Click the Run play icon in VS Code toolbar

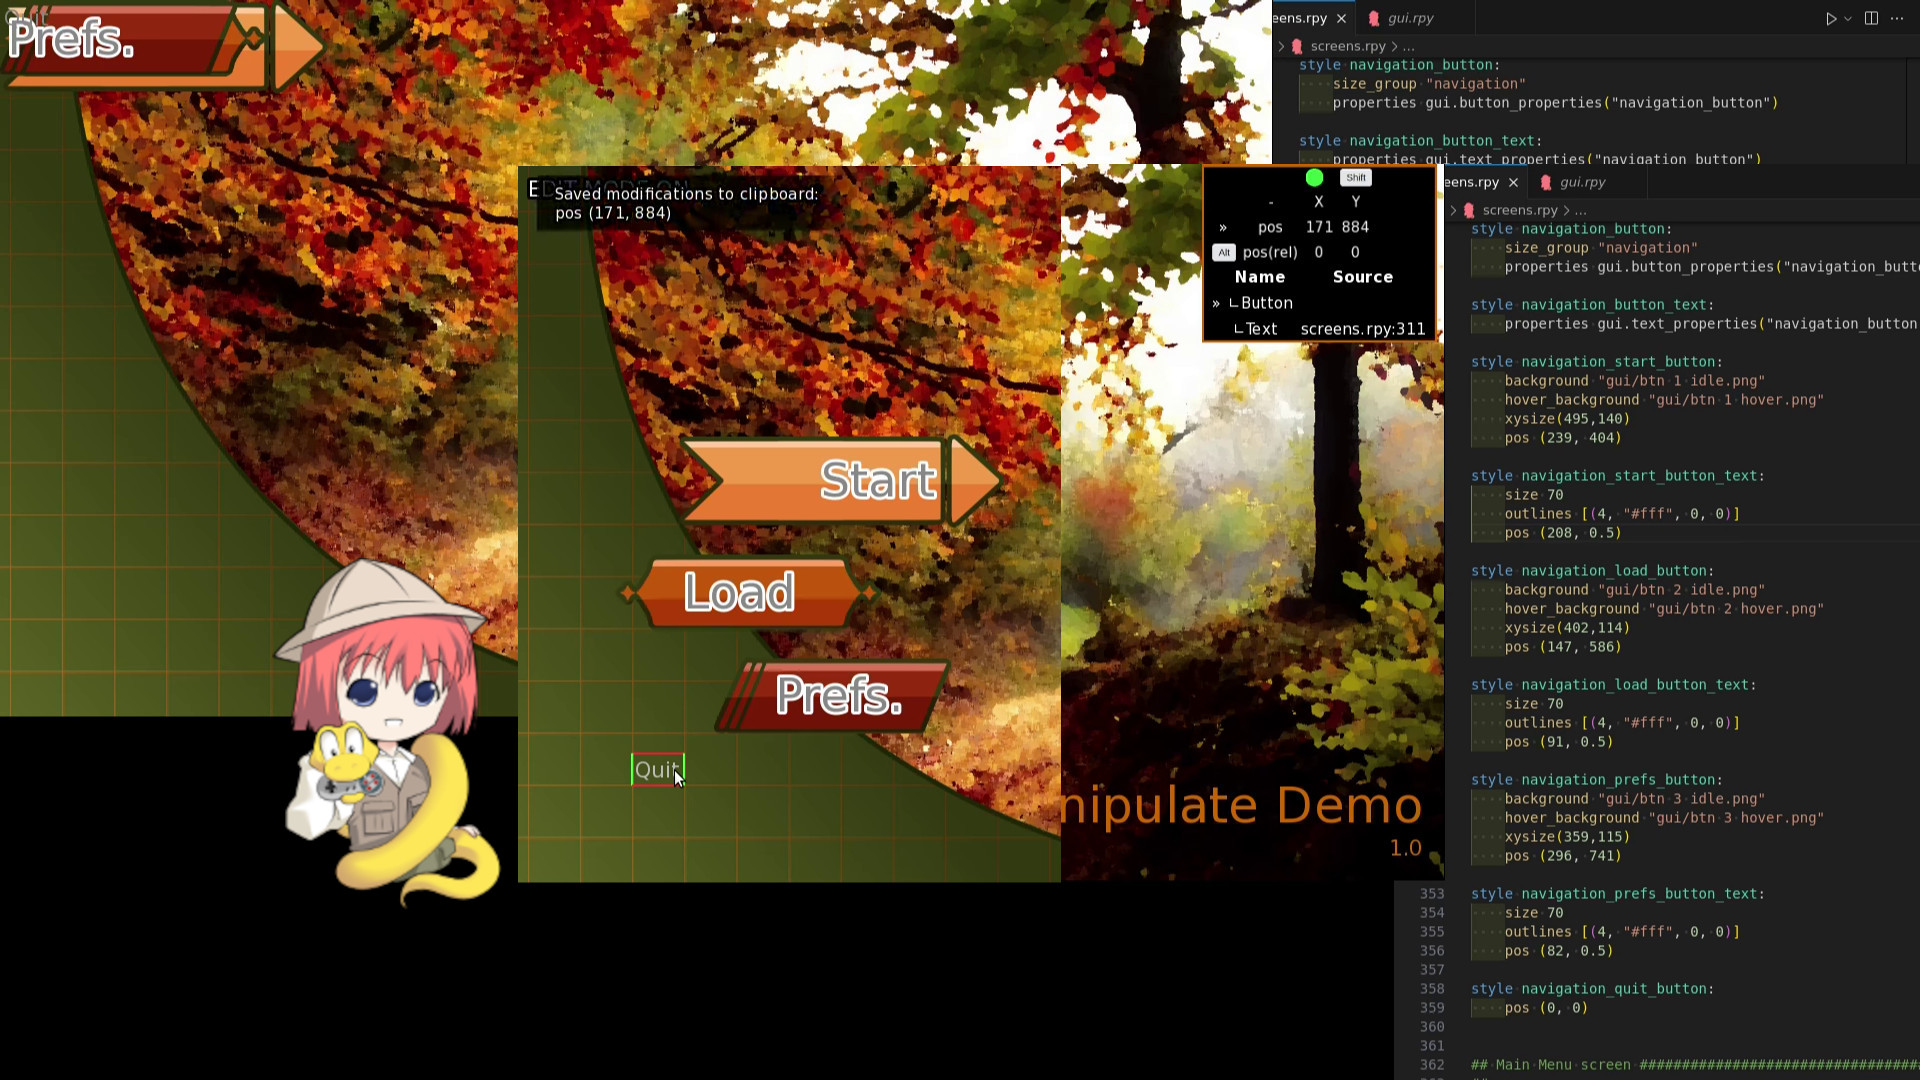click(x=1831, y=18)
